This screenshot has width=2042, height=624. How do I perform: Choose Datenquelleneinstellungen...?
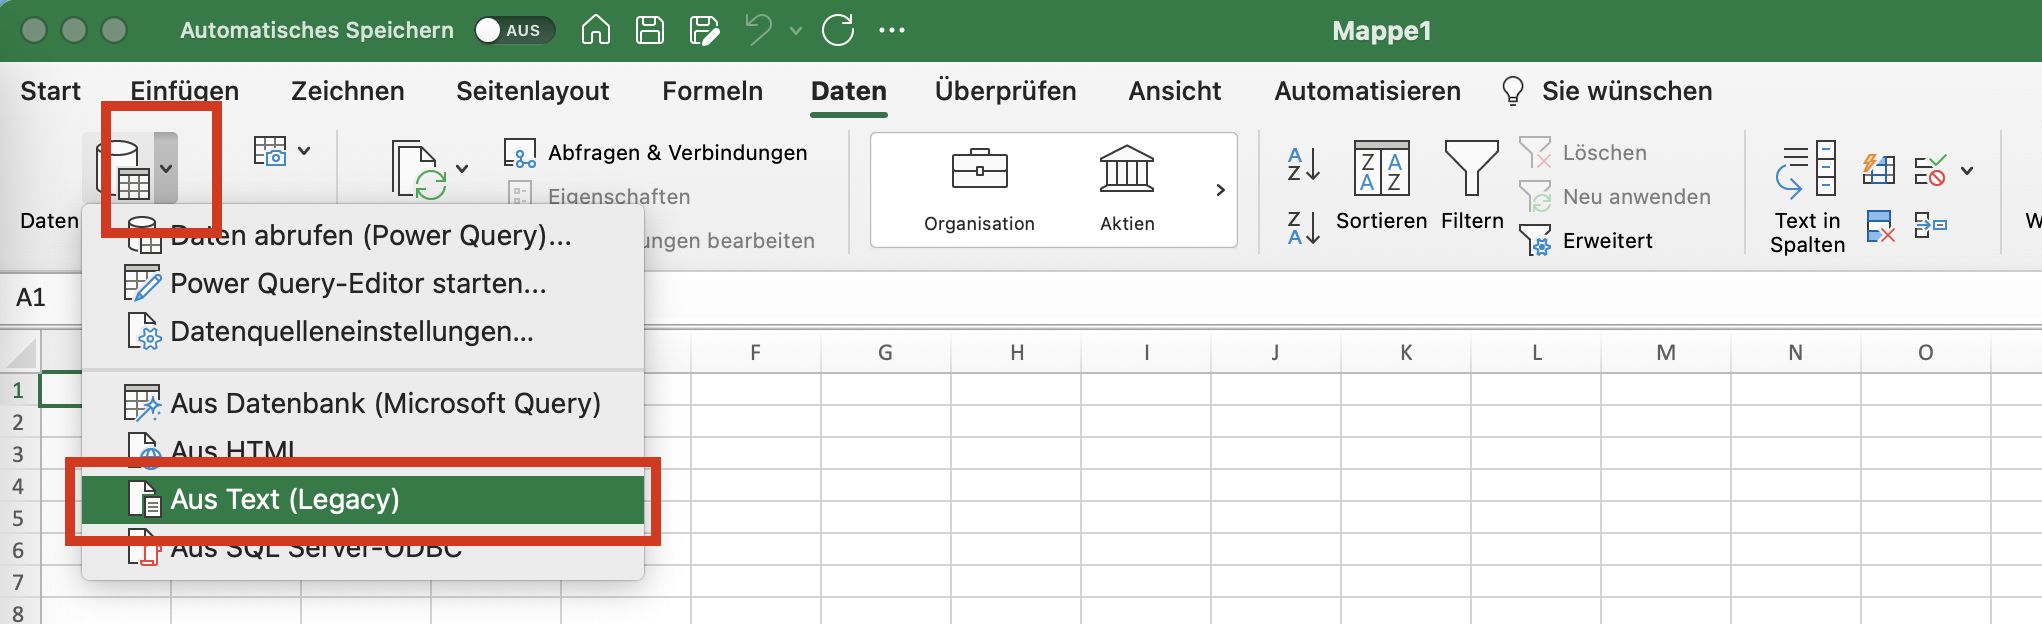click(363, 332)
